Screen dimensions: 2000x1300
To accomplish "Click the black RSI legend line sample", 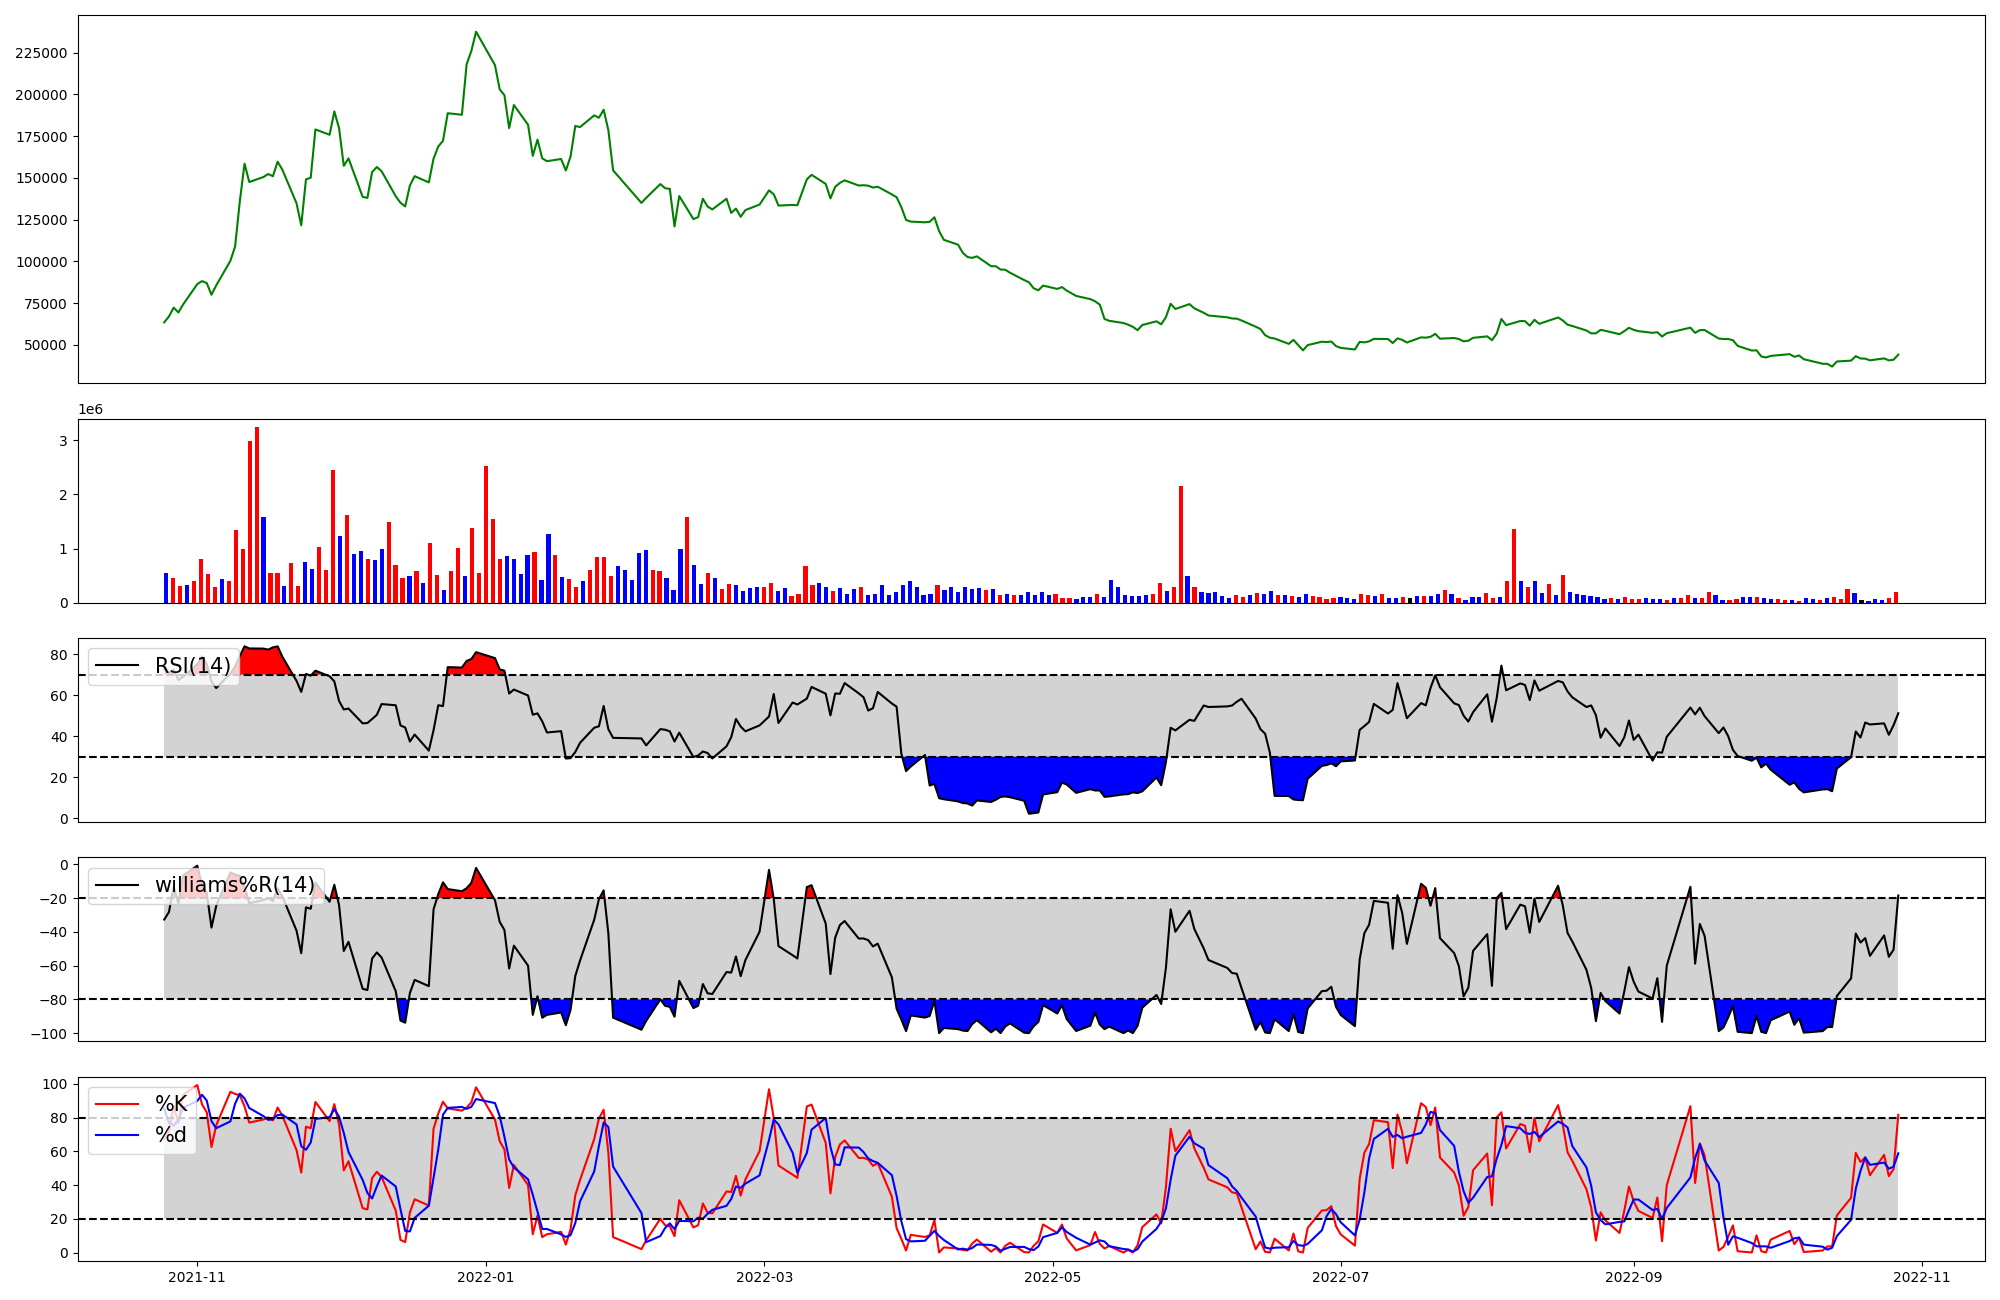I will [x=116, y=666].
